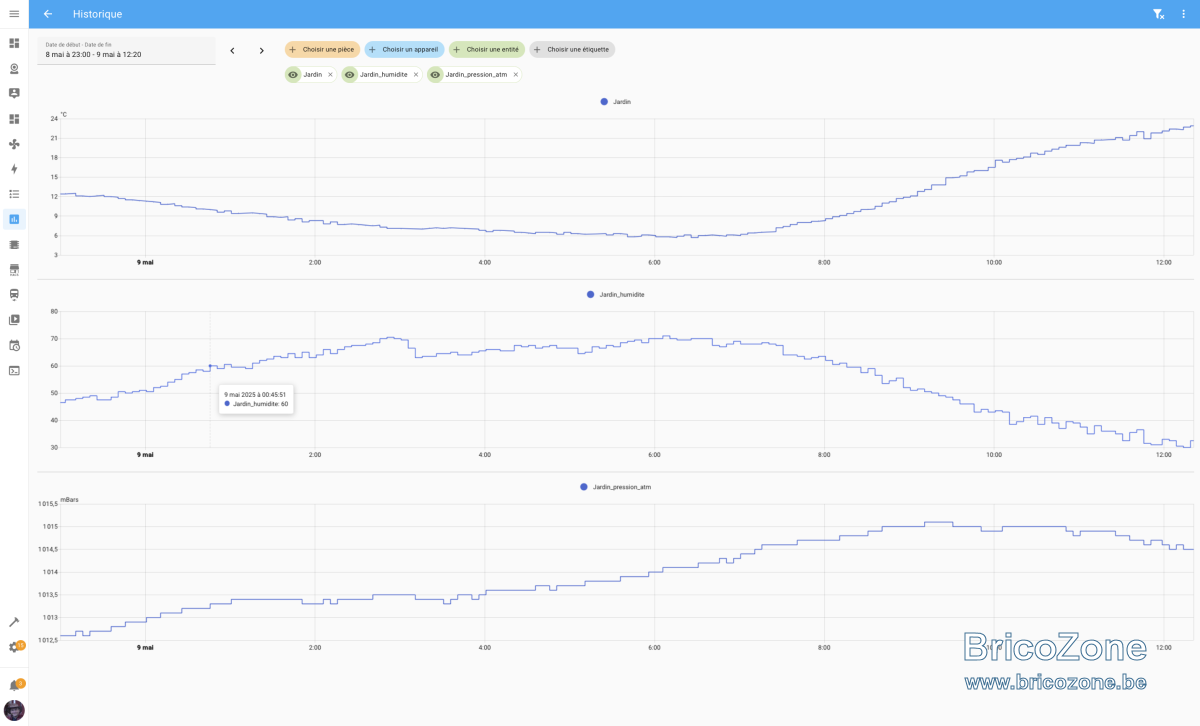This screenshot has width=1200, height=726.
Task: Open the notifications bell
Action: pyautogui.click(x=14, y=686)
